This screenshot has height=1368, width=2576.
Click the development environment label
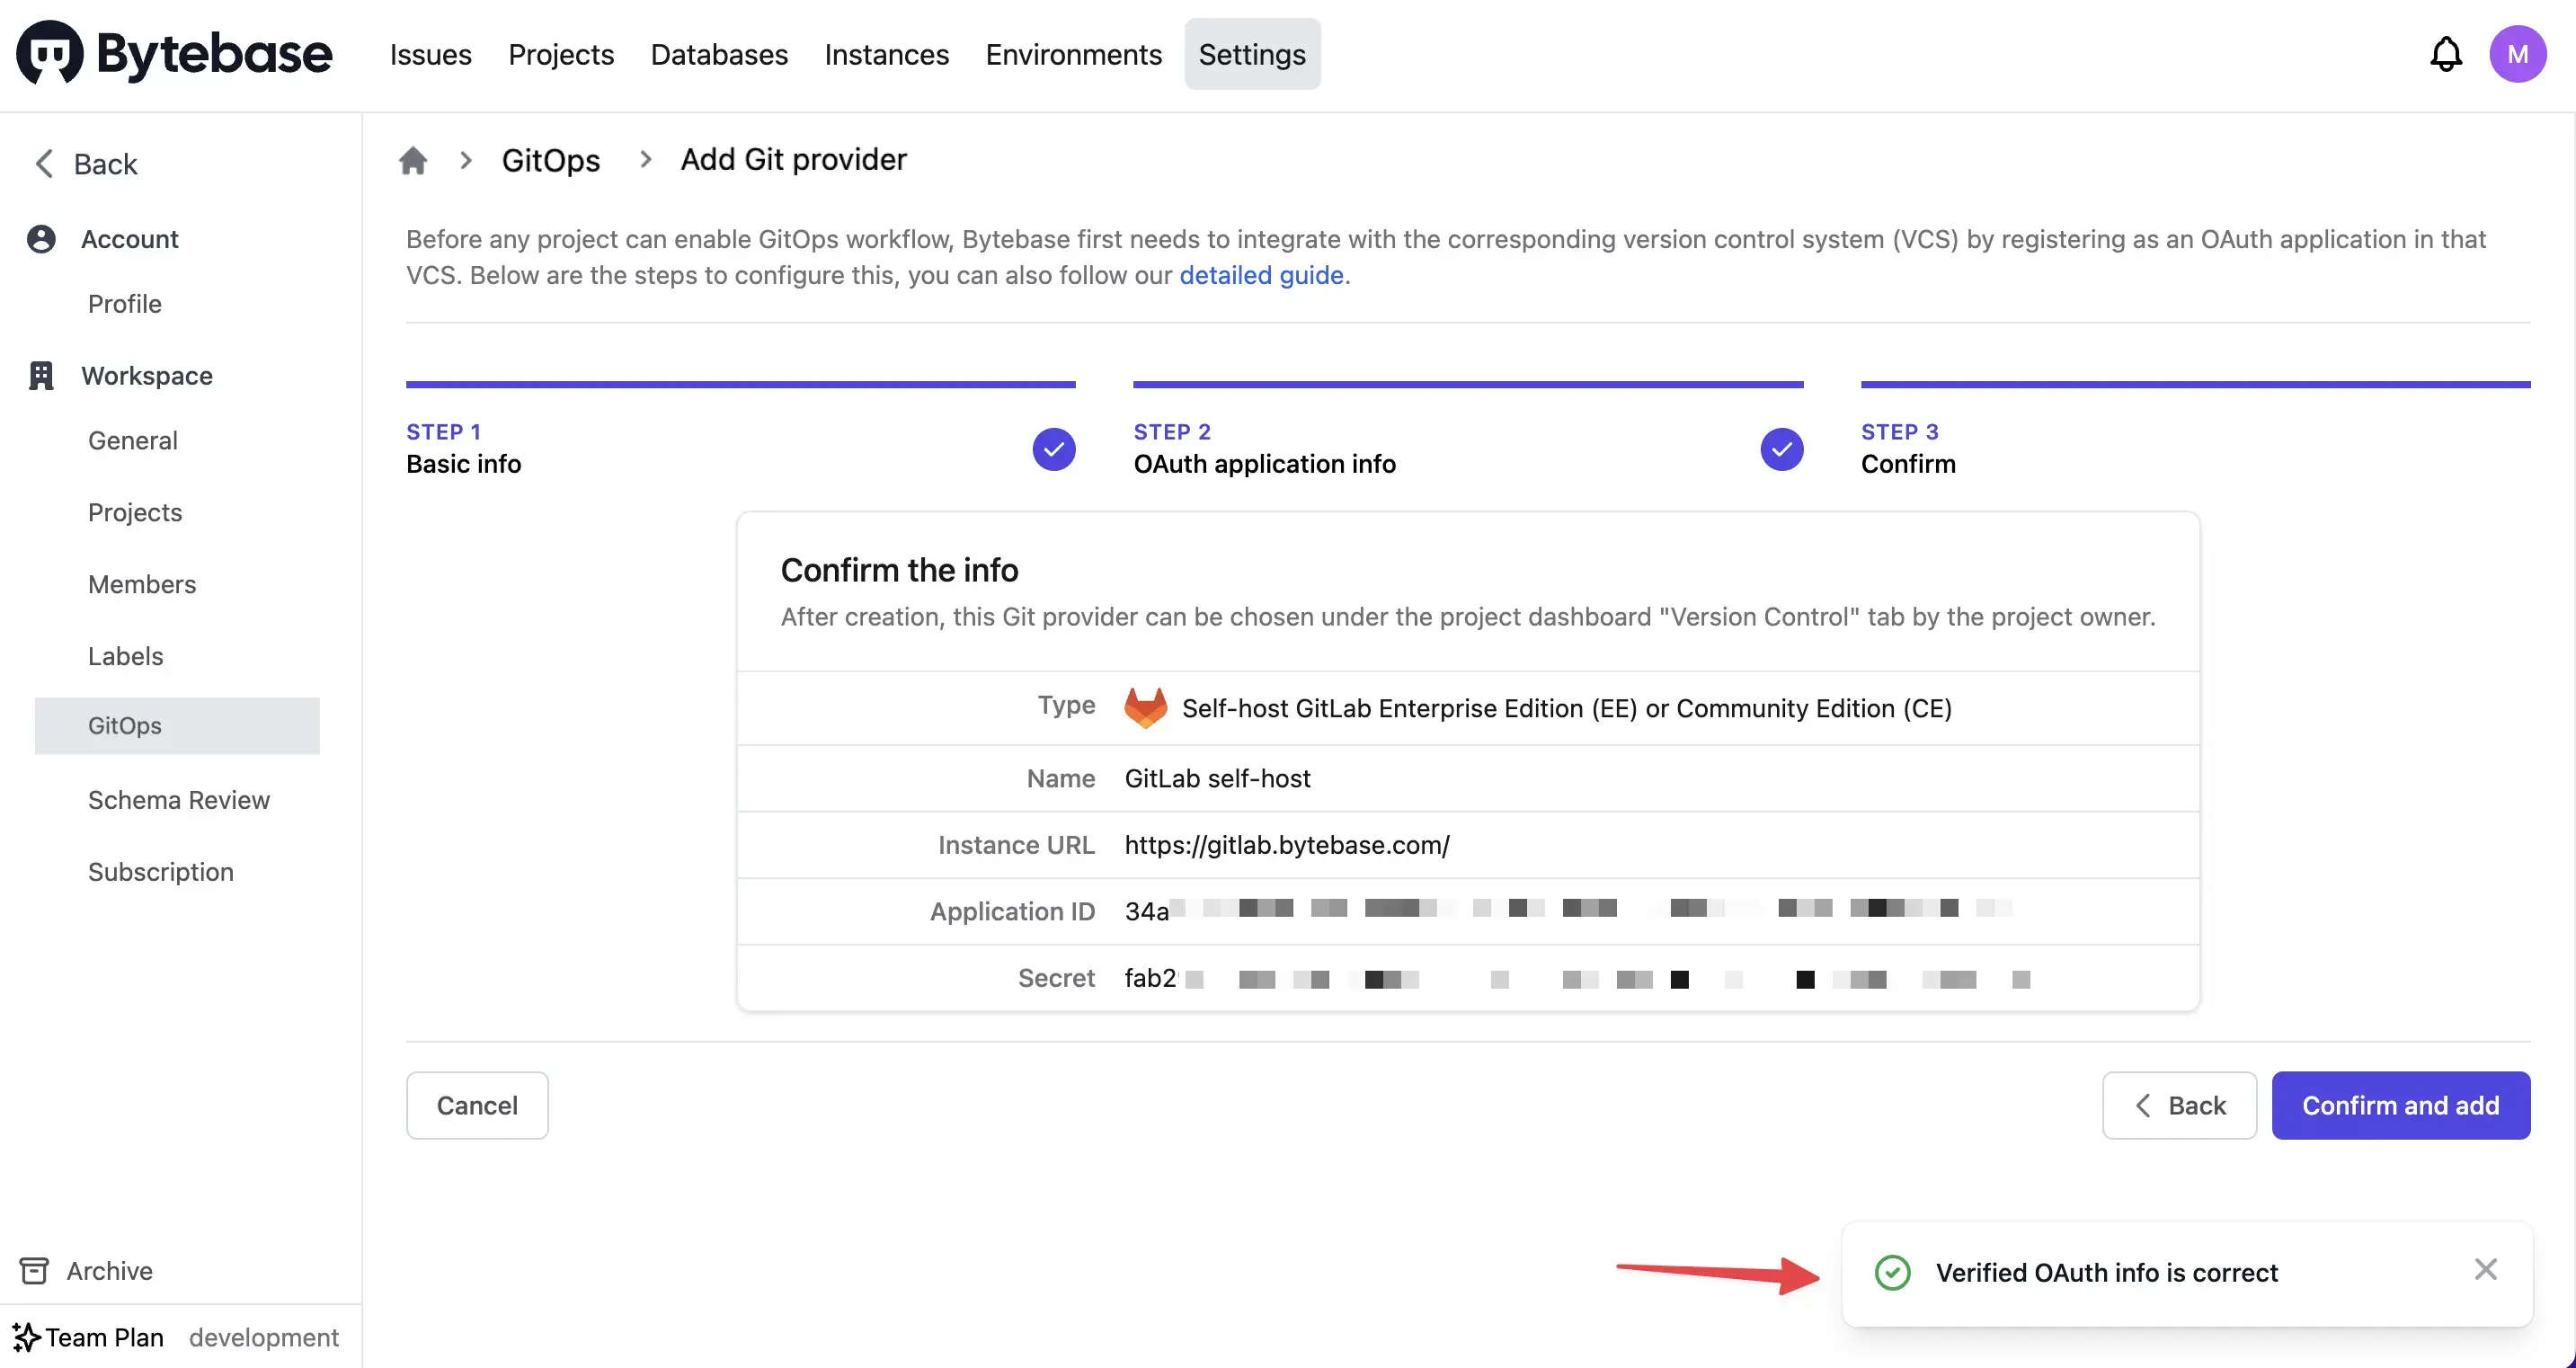264,1337
